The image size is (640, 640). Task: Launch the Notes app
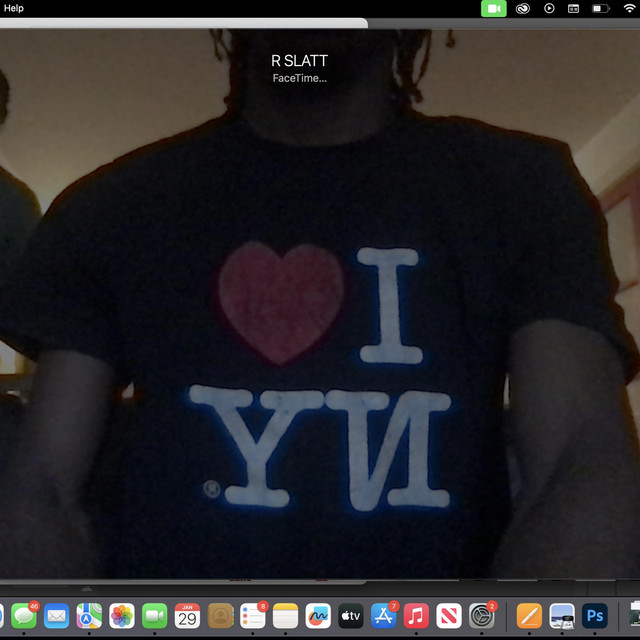click(285, 616)
